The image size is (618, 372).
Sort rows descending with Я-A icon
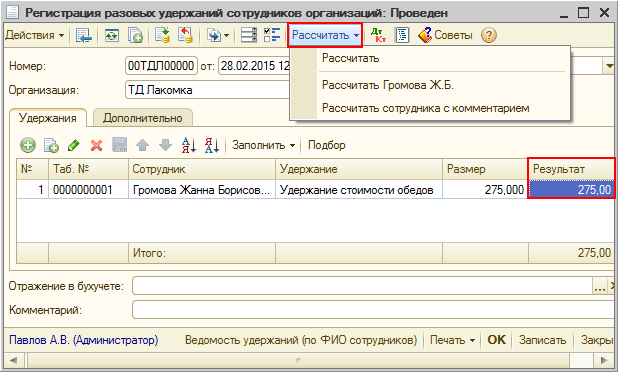212,145
